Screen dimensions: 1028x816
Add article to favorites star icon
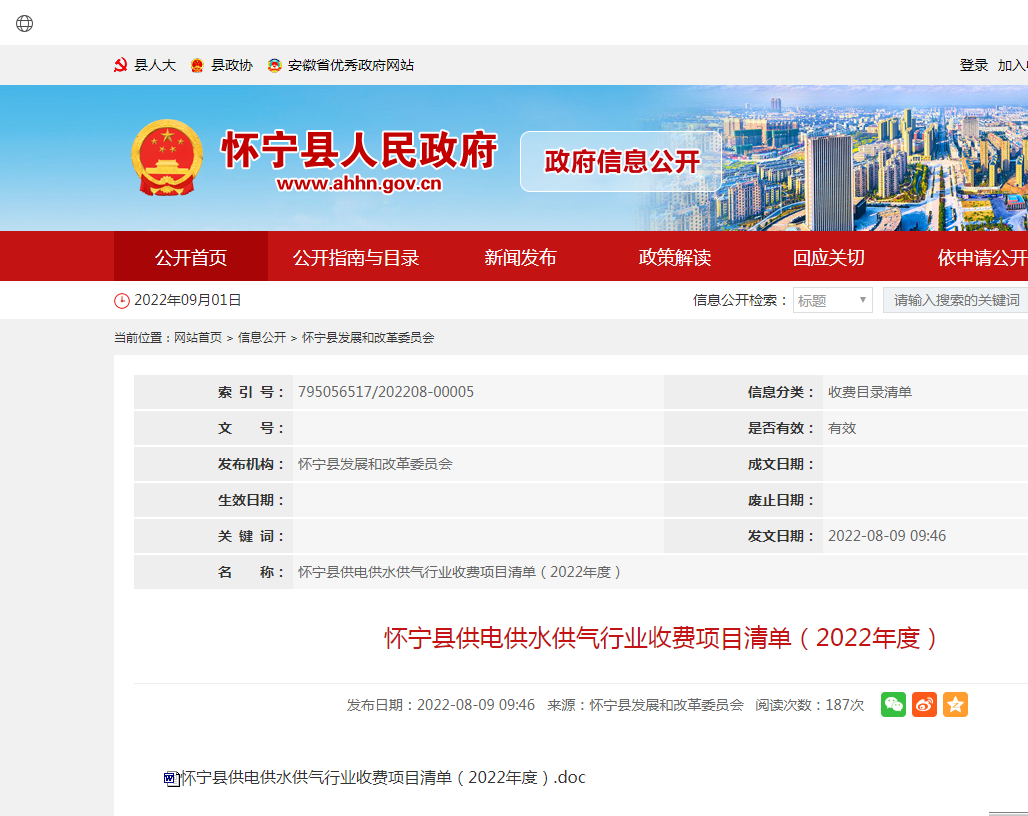955,704
